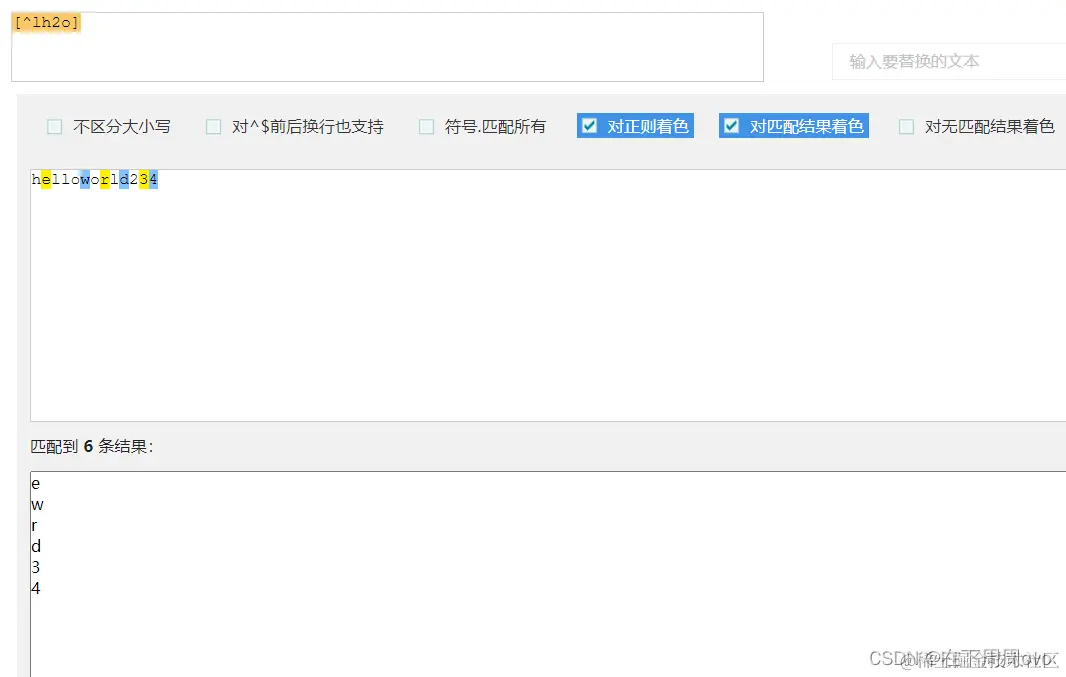The width and height of the screenshot is (1066, 677).
Task: Enable the 对无匹配结果着色 checkbox
Action: (906, 126)
